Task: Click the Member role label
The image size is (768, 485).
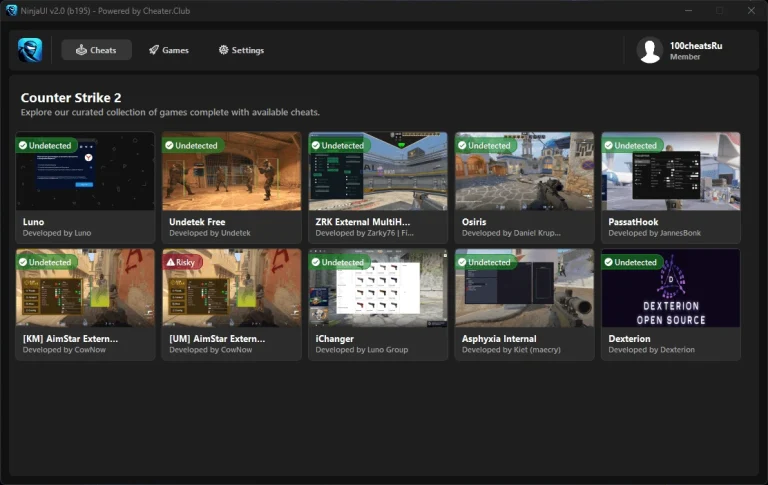Action: click(x=685, y=57)
